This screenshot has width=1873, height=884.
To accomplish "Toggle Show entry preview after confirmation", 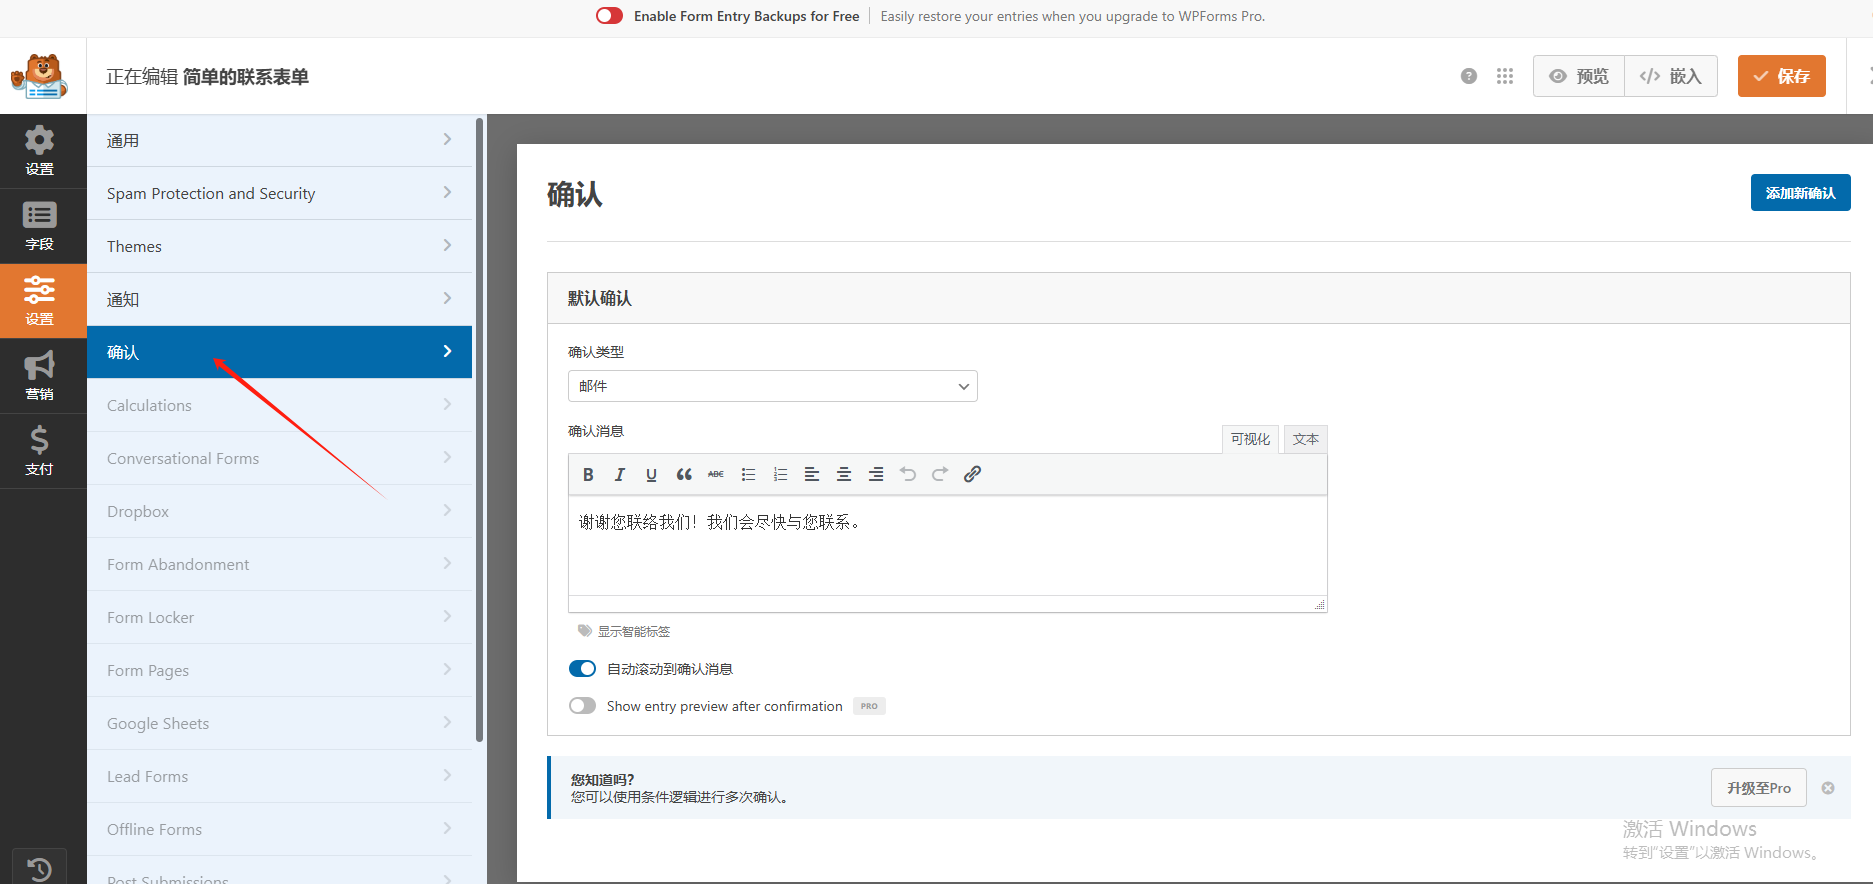I will [x=582, y=706].
